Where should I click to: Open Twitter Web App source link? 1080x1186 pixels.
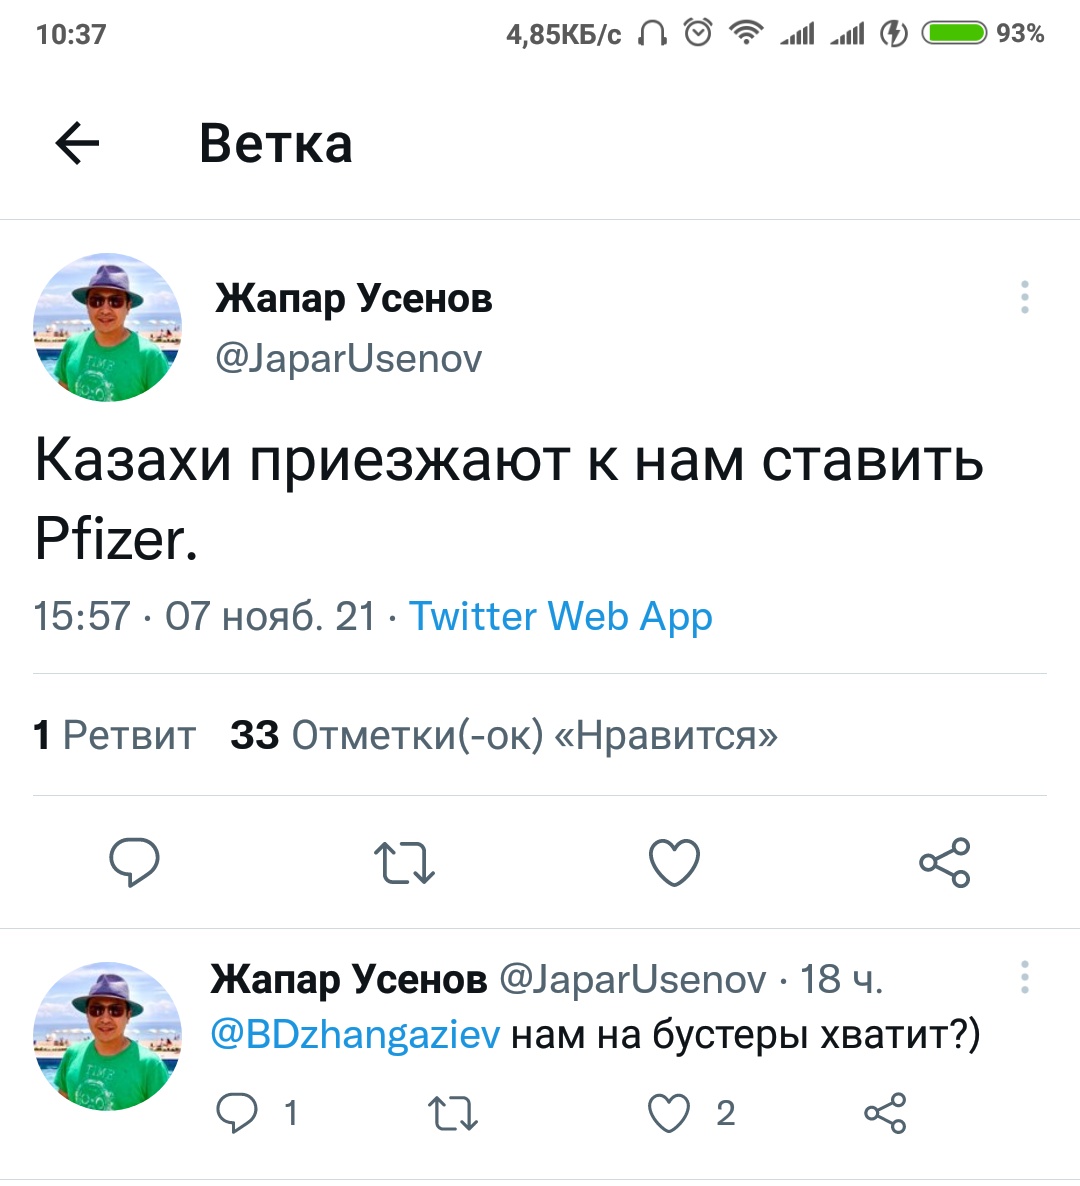click(560, 617)
